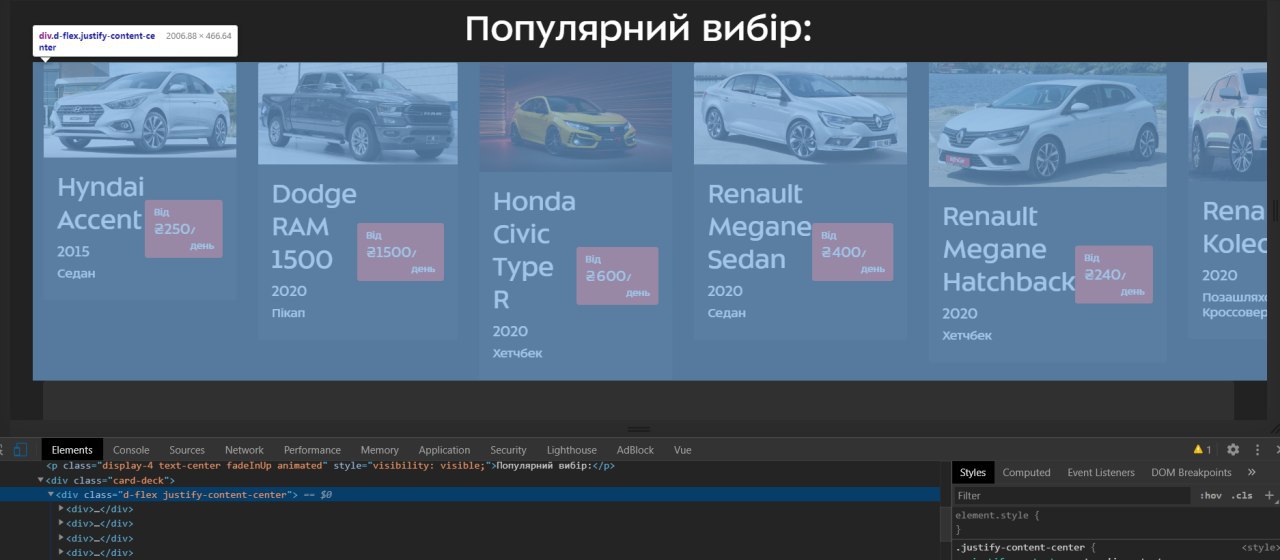Viewport: 1280px width, 560px height.
Task: Click the Хетчбек label under Honda Civic
Action: coord(517,353)
